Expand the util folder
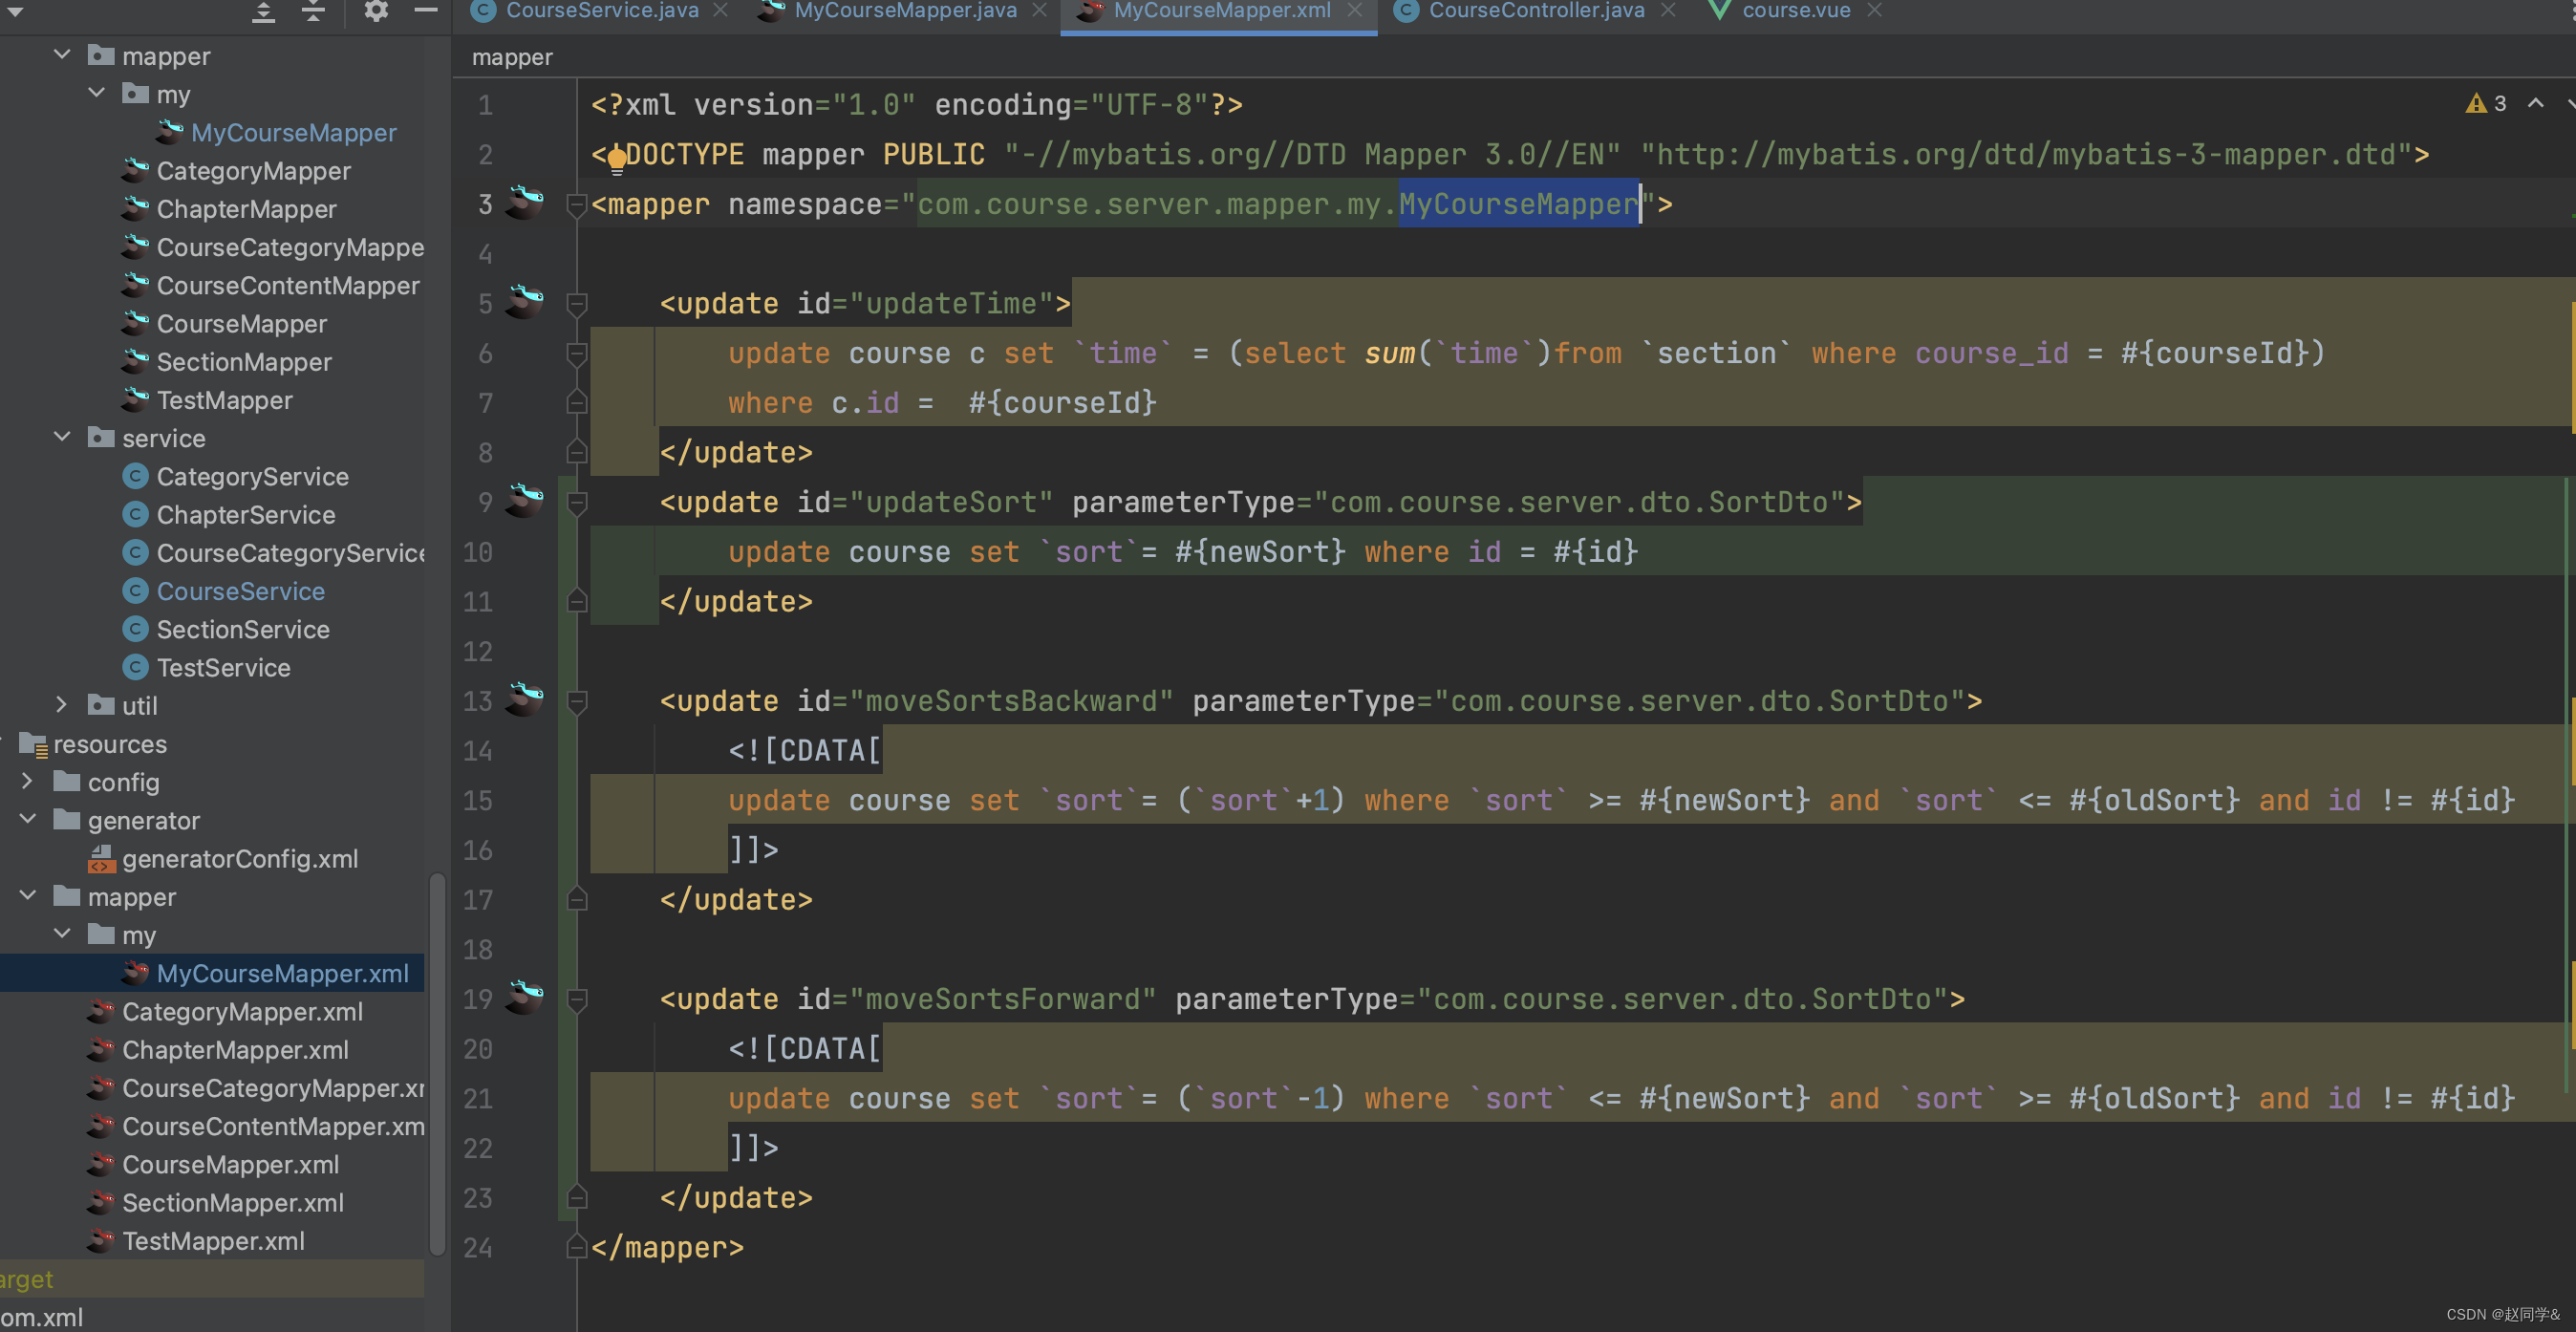Viewport: 2576px width, 1332px height. [62, 705]
